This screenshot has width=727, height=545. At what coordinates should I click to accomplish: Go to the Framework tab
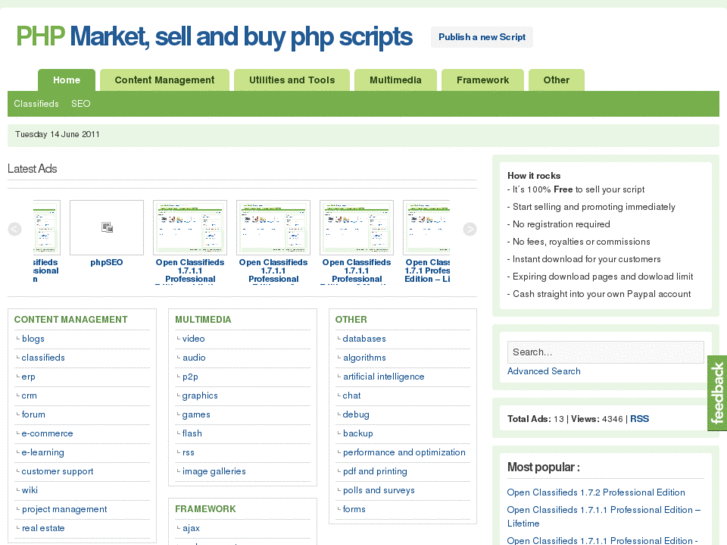(483, 80)
